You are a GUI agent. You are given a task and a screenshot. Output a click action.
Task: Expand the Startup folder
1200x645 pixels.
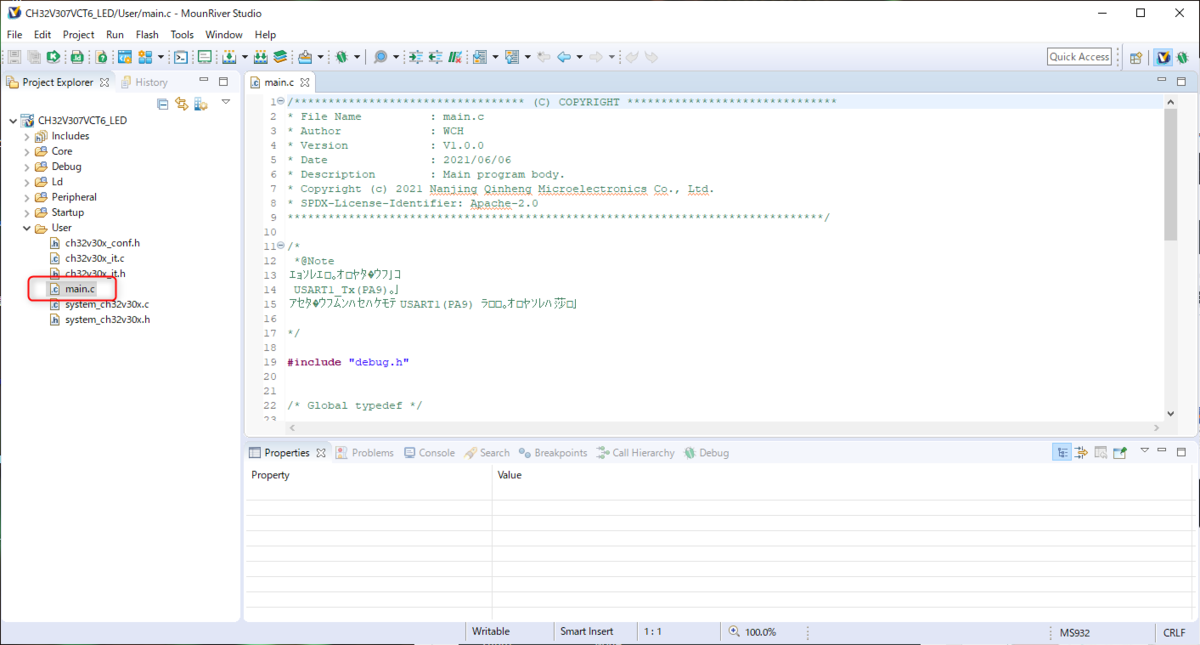point(27,212)
